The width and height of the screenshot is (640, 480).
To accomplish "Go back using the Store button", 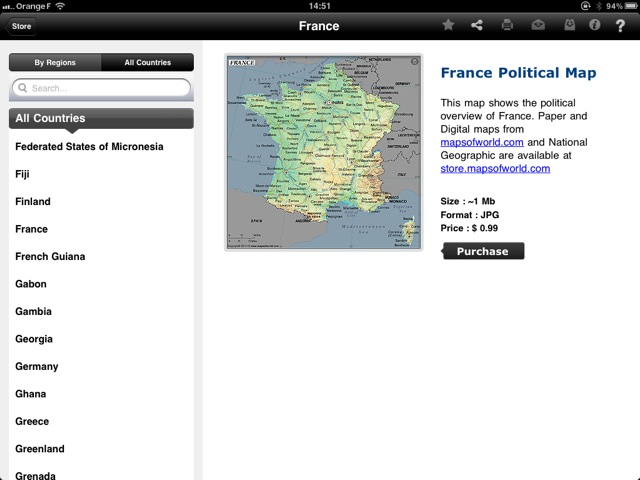I will (x=21, y=26).
